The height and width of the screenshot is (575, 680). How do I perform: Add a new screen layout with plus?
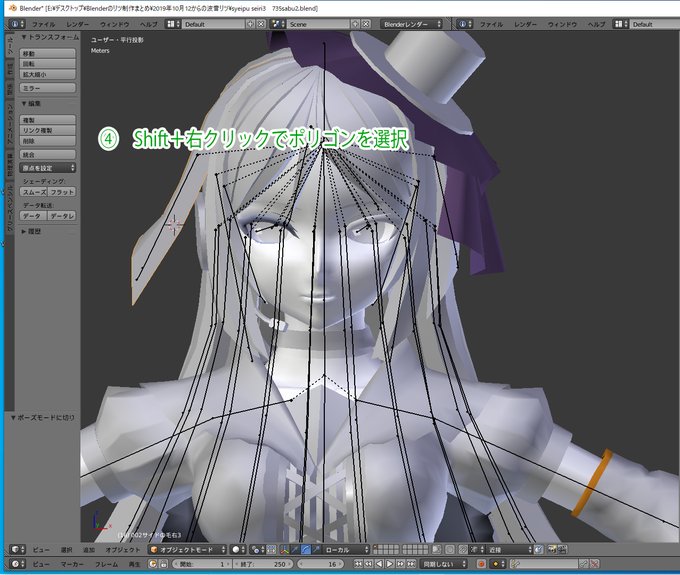coord(250,24)
